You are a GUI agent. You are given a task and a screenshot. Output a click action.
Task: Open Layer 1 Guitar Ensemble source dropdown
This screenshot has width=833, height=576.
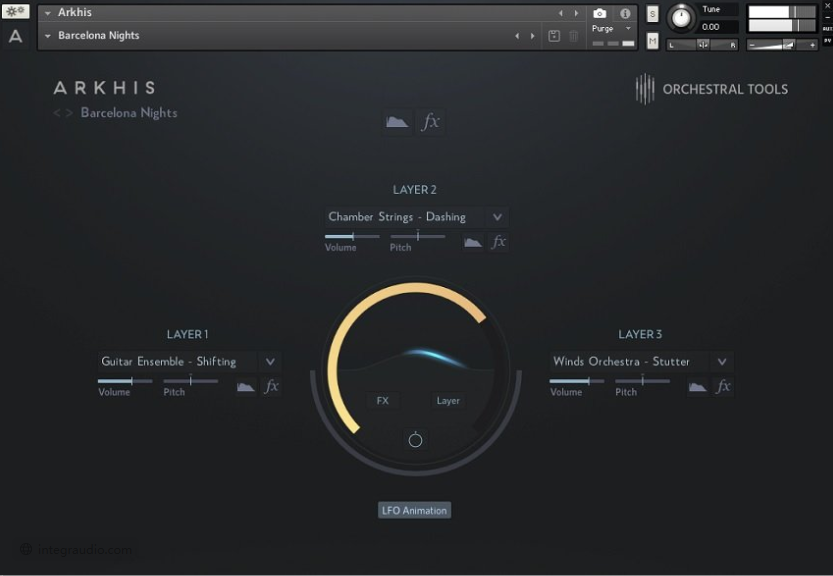pyautogui.click(x=270, y=362)
